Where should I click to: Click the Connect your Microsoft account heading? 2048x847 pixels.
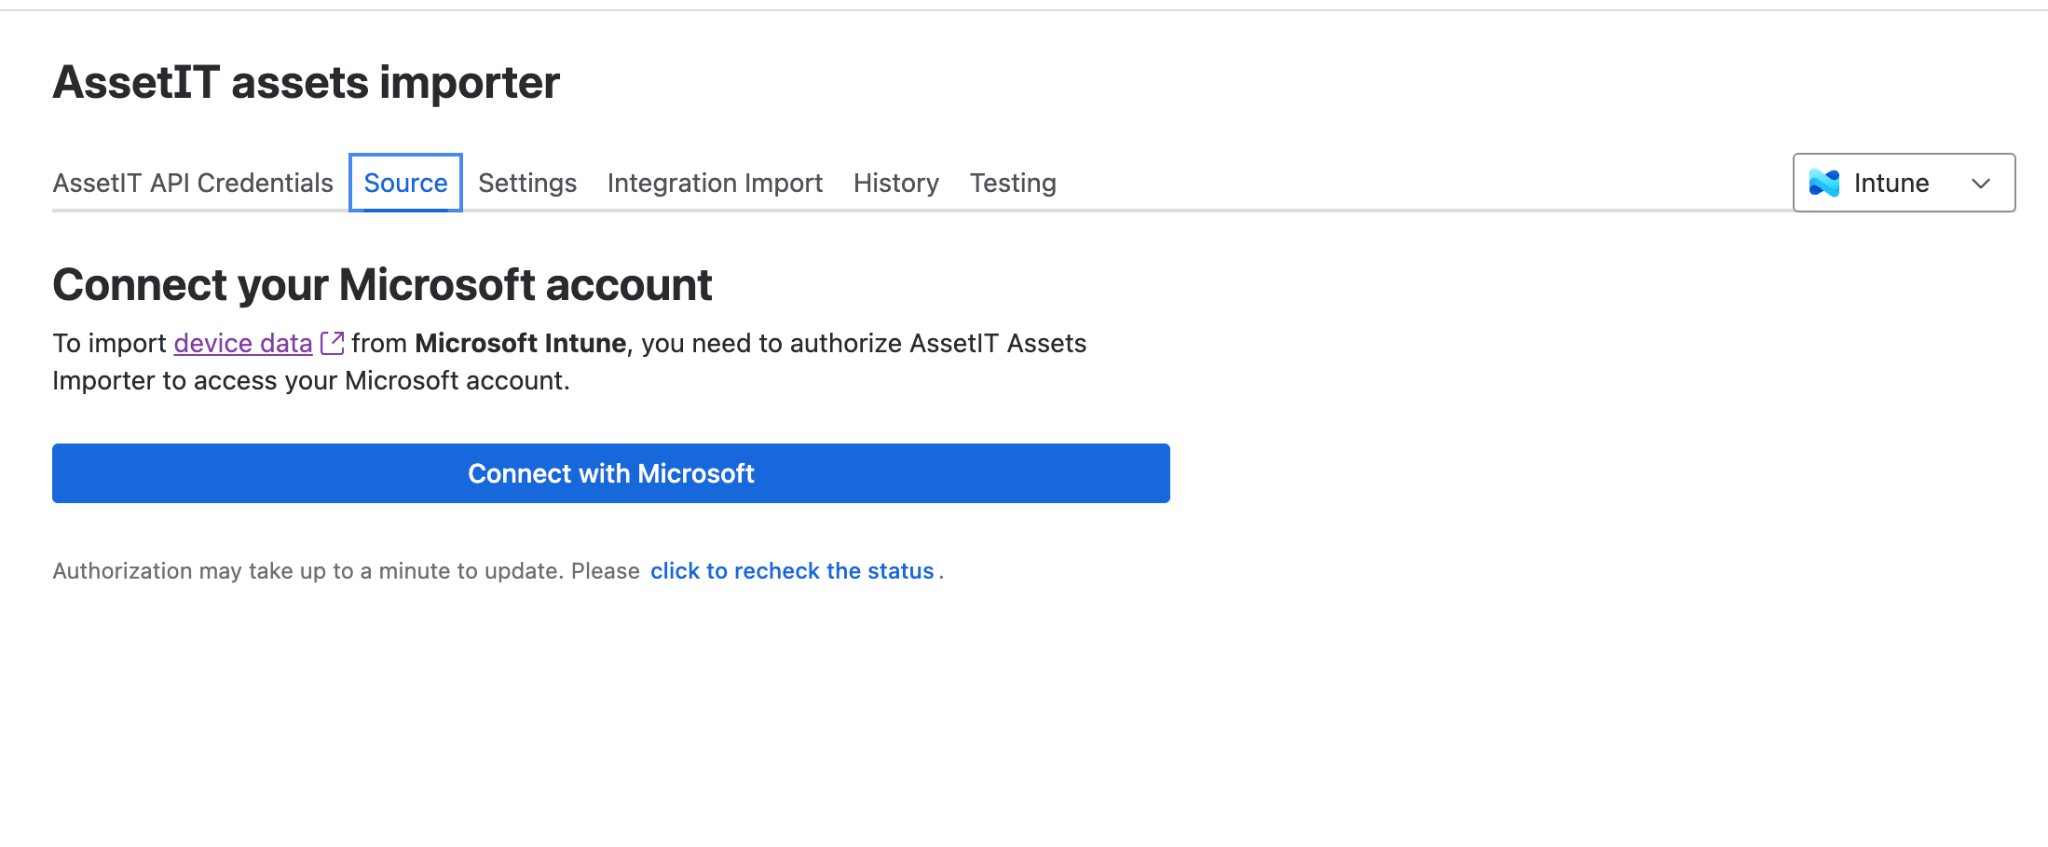[382, 285]
